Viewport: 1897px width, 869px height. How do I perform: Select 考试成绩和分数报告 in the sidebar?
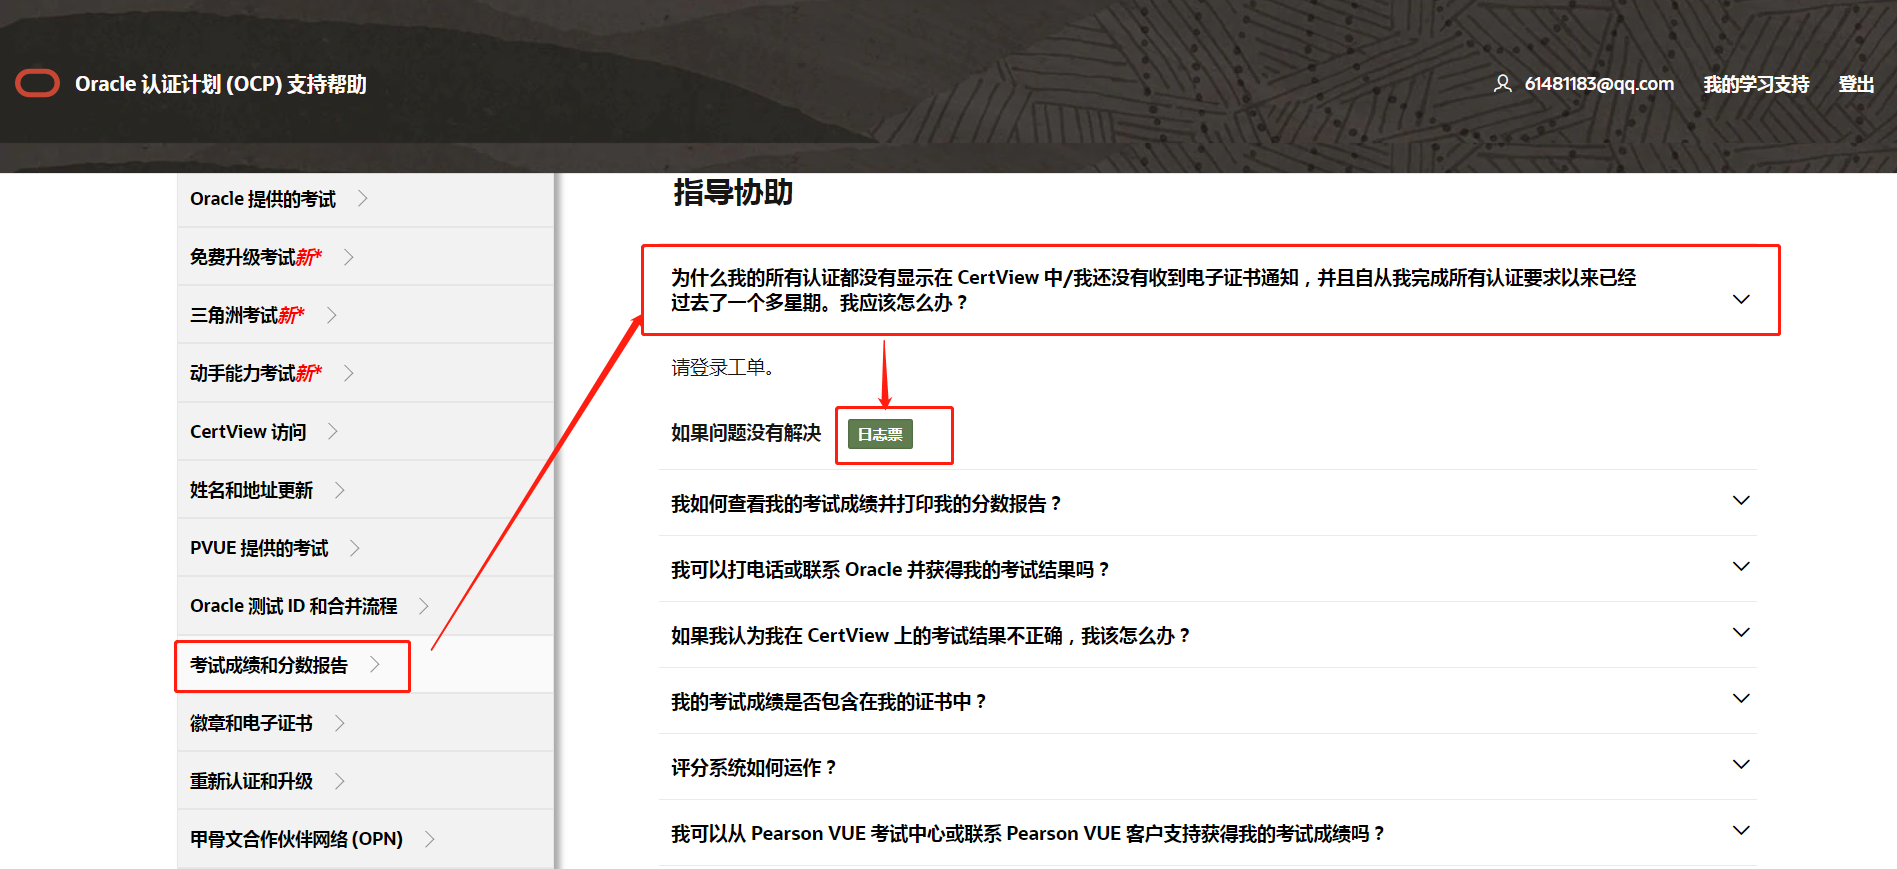click(x=365, y=665)
